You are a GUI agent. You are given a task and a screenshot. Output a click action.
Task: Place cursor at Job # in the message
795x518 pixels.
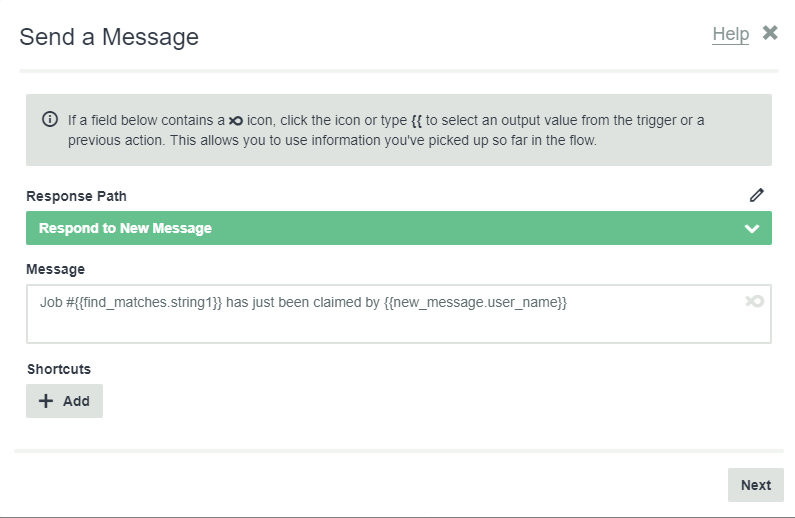click(52, 302)
